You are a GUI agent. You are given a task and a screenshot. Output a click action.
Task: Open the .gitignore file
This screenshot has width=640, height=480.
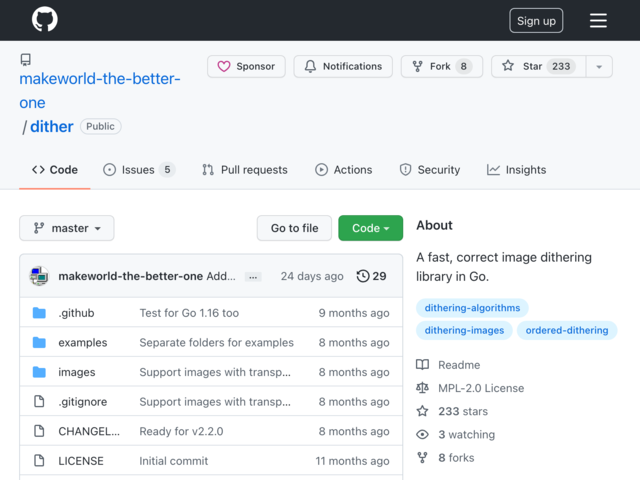83,402
